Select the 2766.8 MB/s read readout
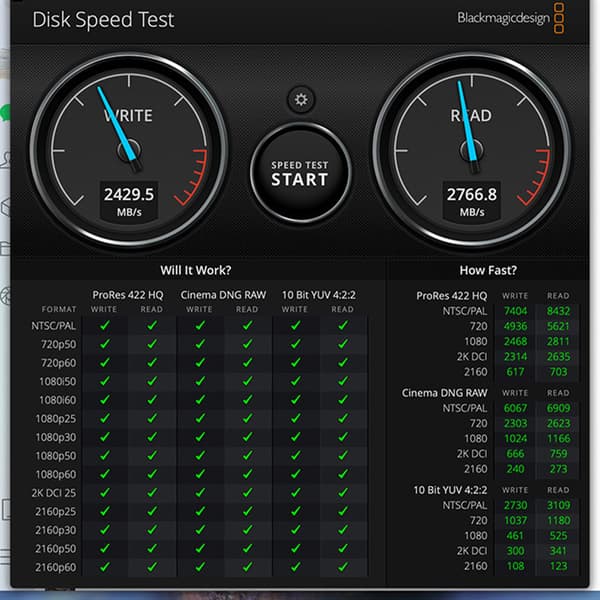The image size is (600, 600). click(x=472, y=201)
